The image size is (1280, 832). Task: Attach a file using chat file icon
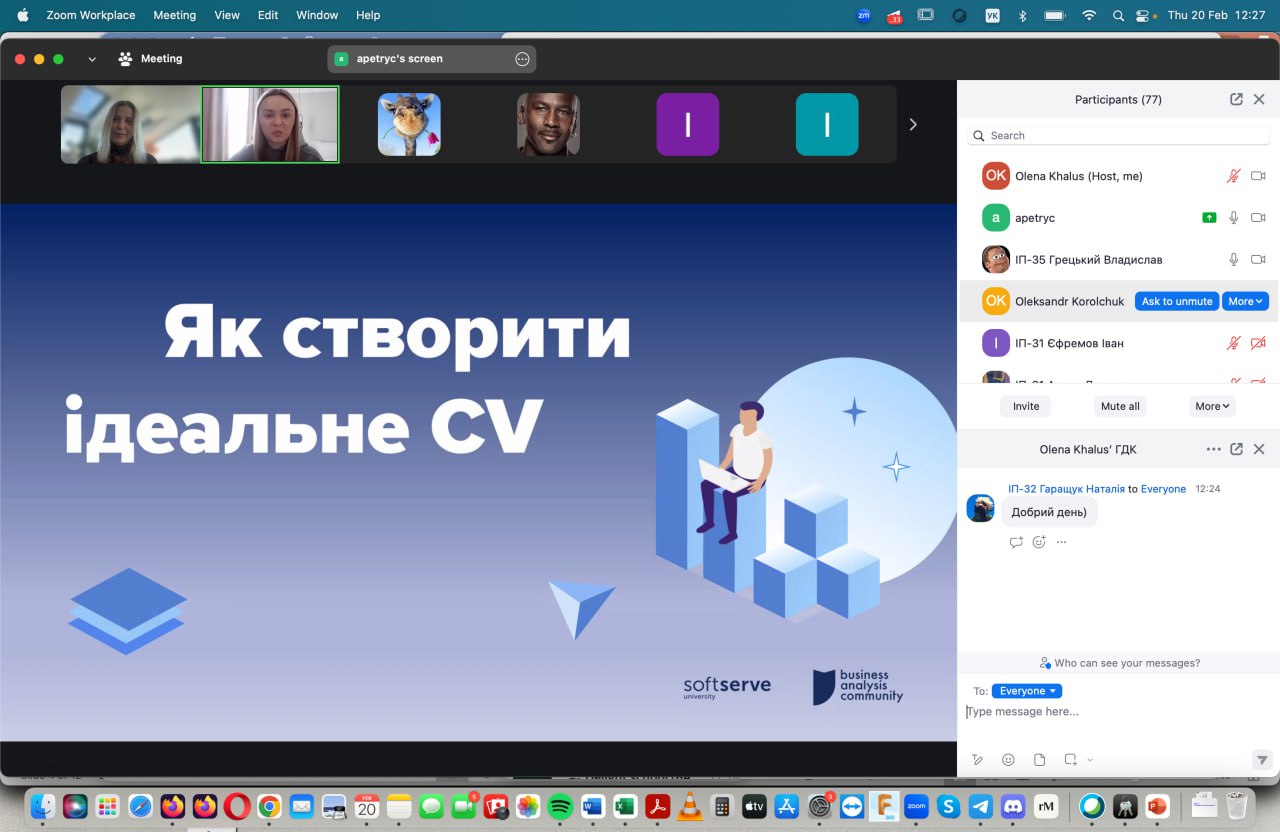click(1039, 760)
